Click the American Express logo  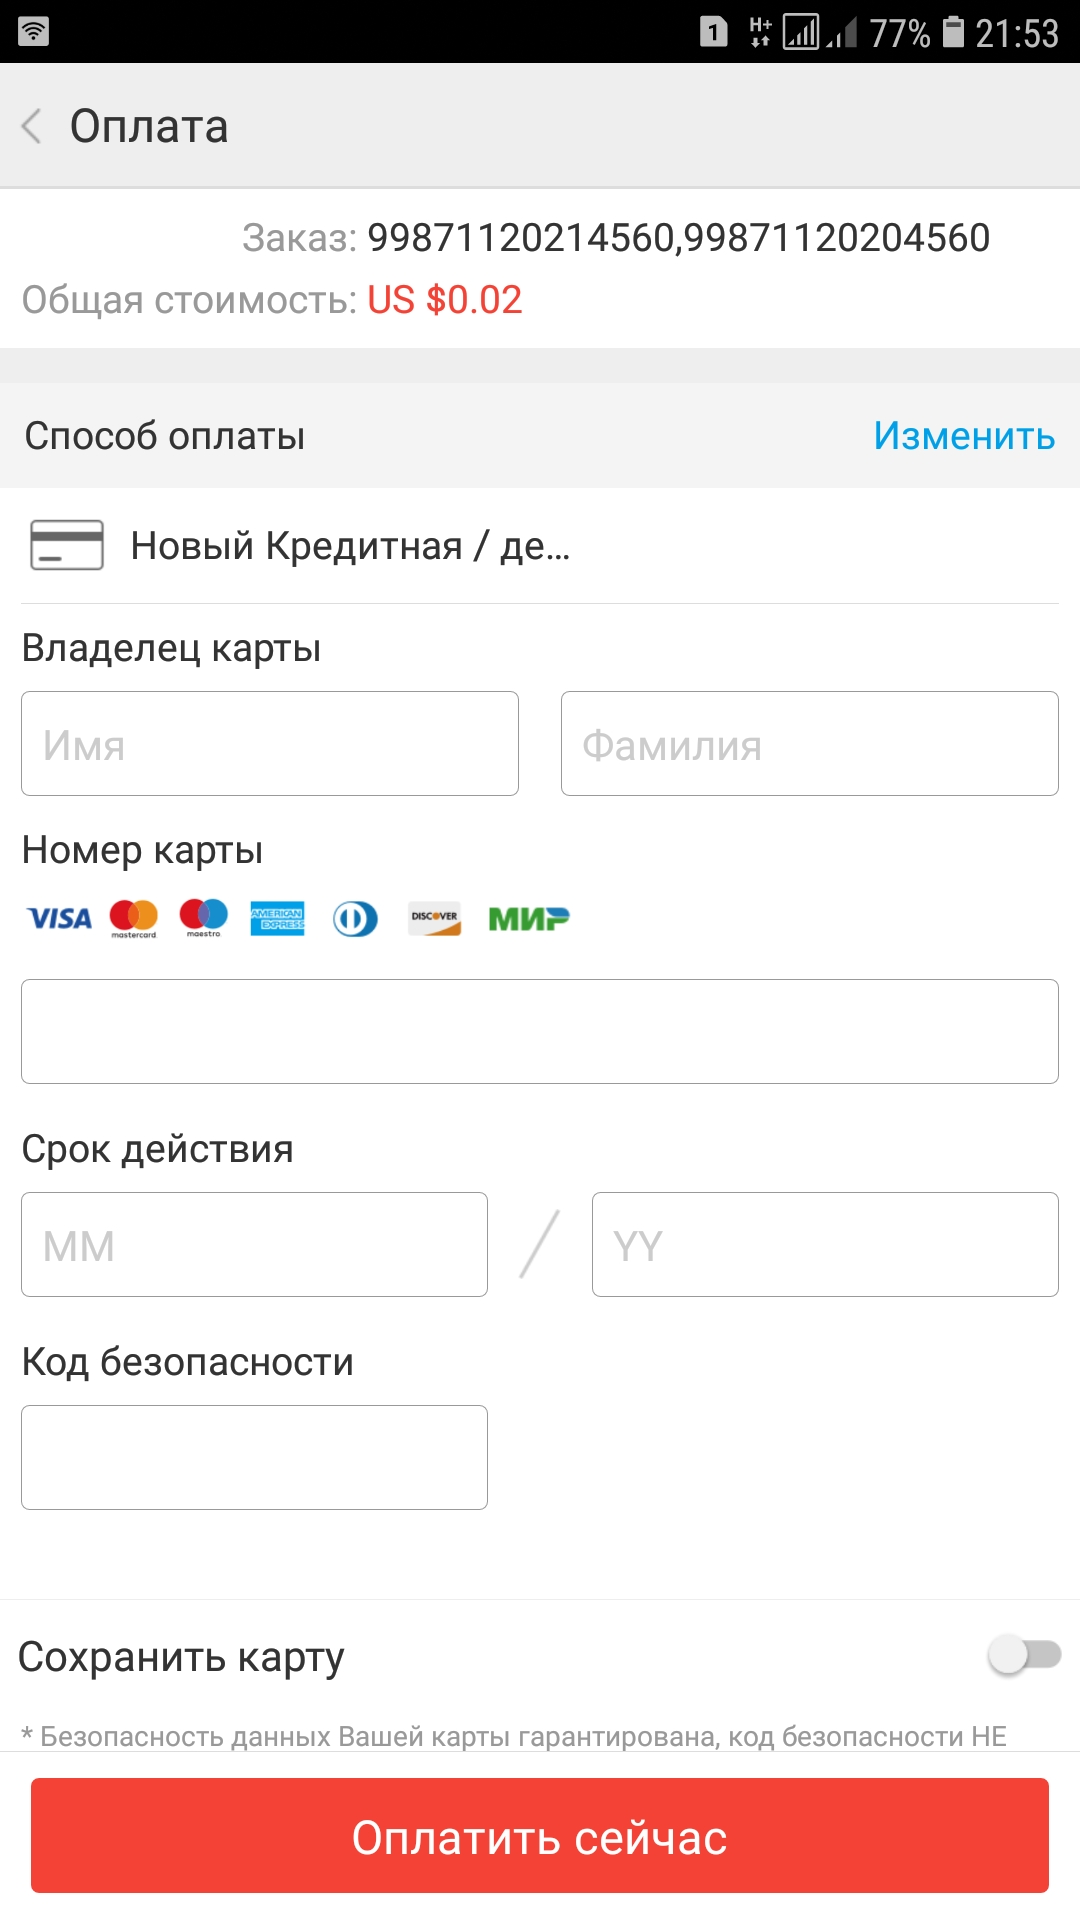277,918
